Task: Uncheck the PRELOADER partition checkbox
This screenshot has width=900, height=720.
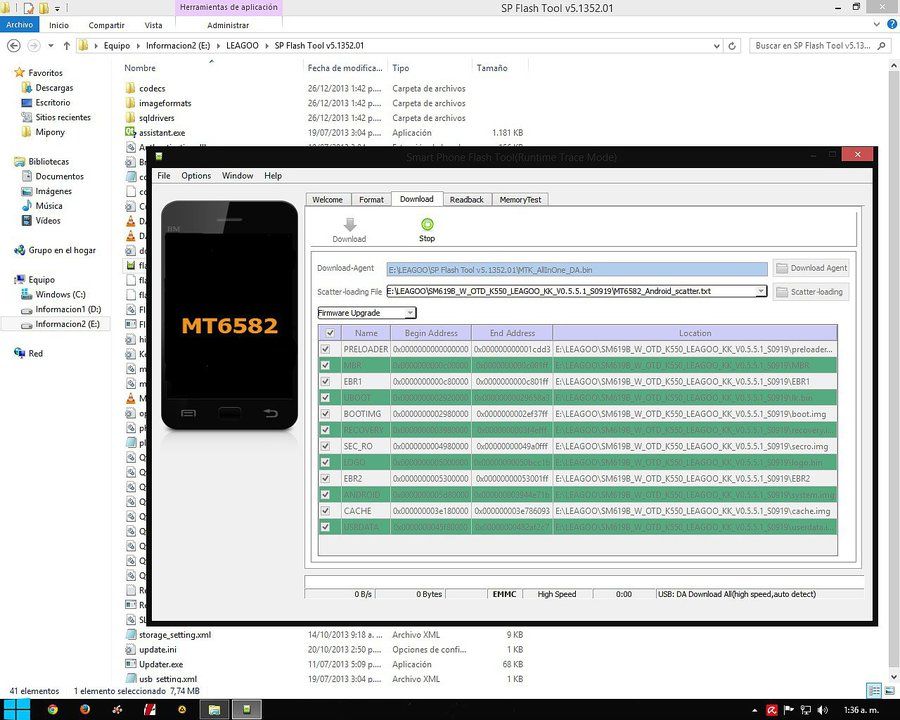Action: 325,349
